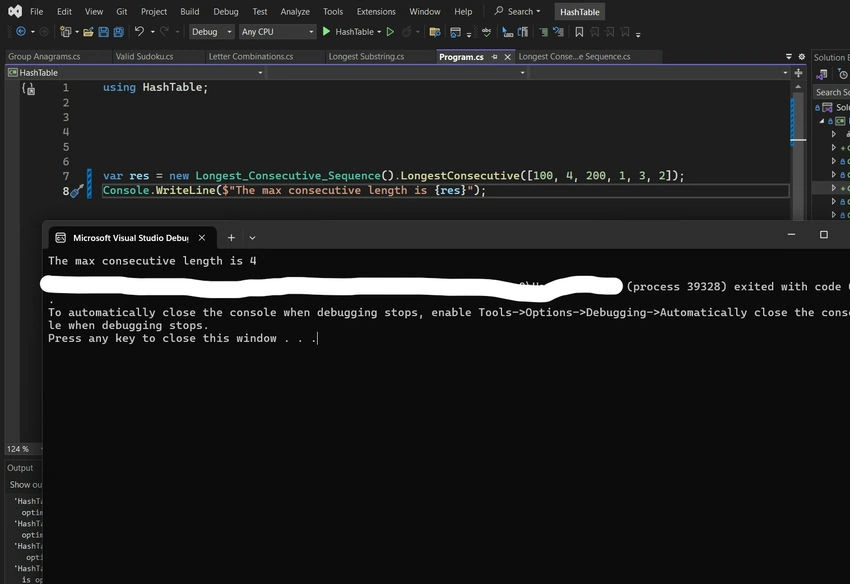The height and width of the screenshot is (584, 850).
Task: Open the debug console tab options chevron
Action: click(252, 238)
